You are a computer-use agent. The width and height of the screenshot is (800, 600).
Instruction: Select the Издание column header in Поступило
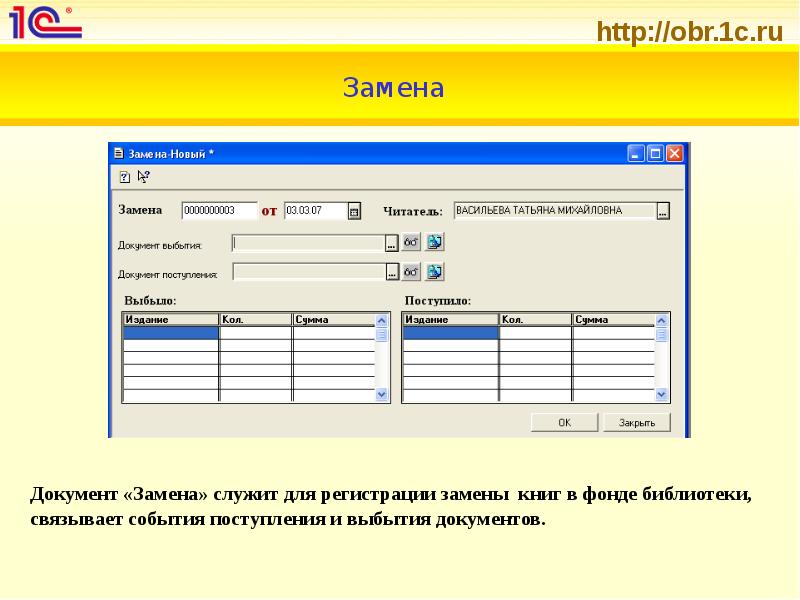(449, 319)
